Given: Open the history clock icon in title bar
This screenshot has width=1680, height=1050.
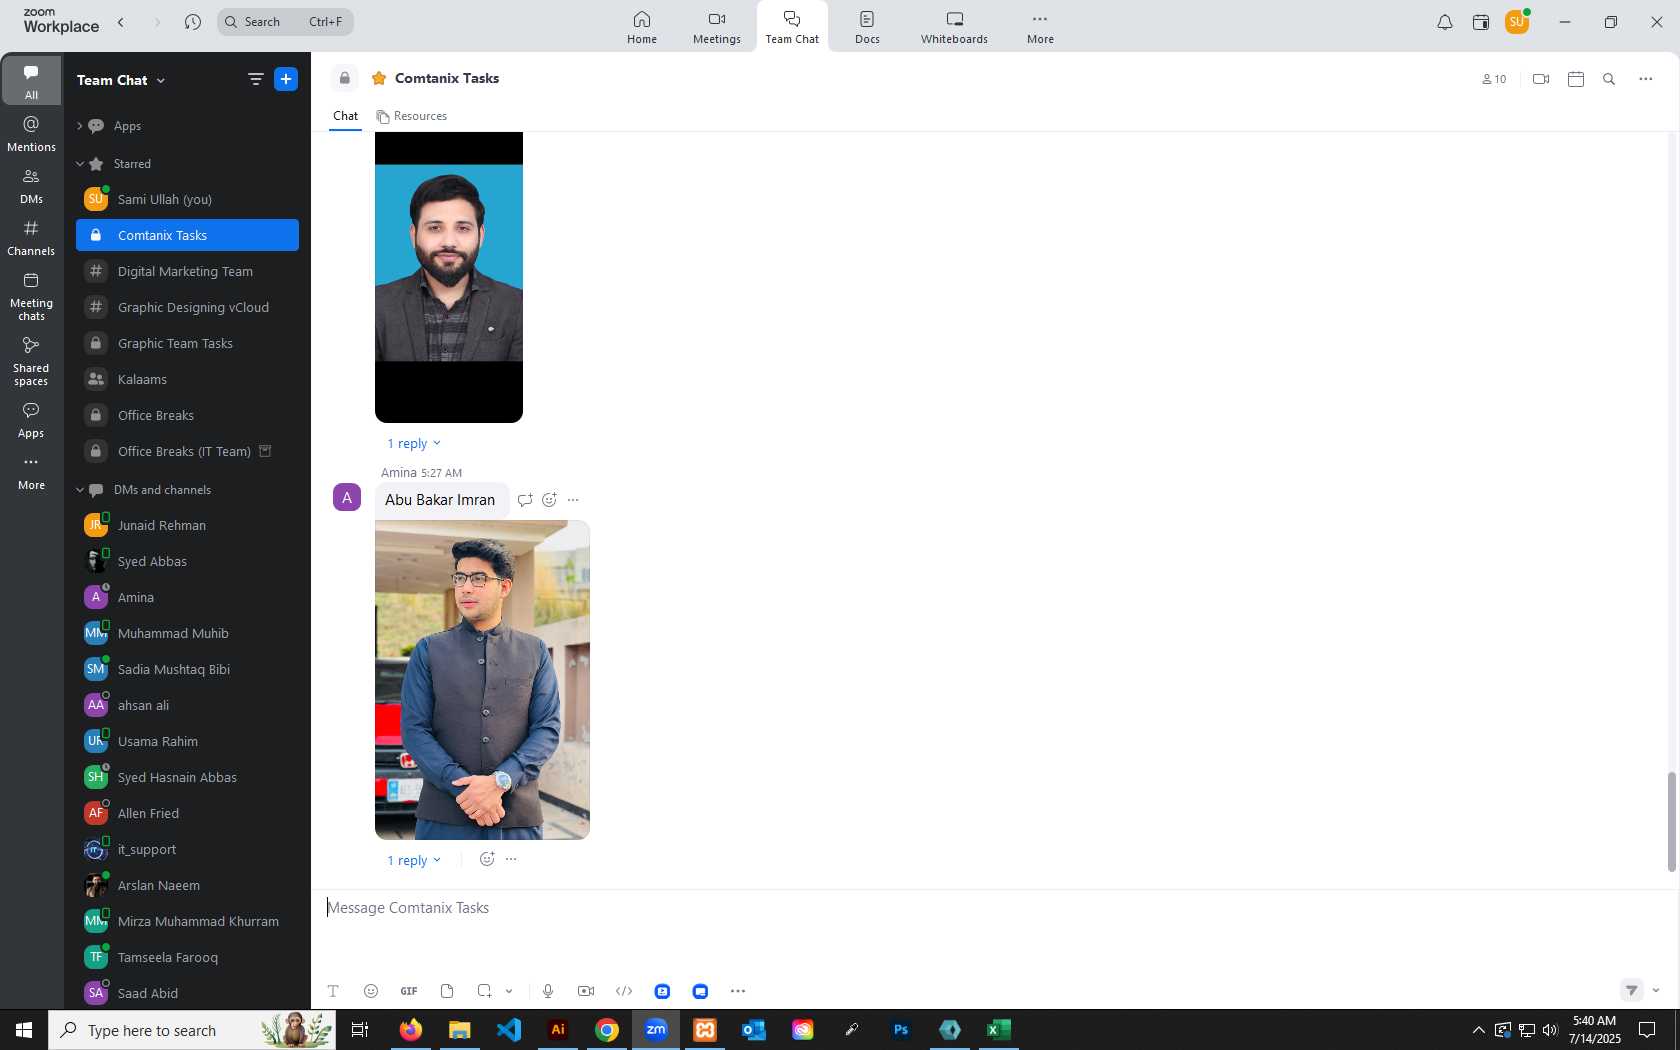Looking at the screenshot, I should 193,22.
